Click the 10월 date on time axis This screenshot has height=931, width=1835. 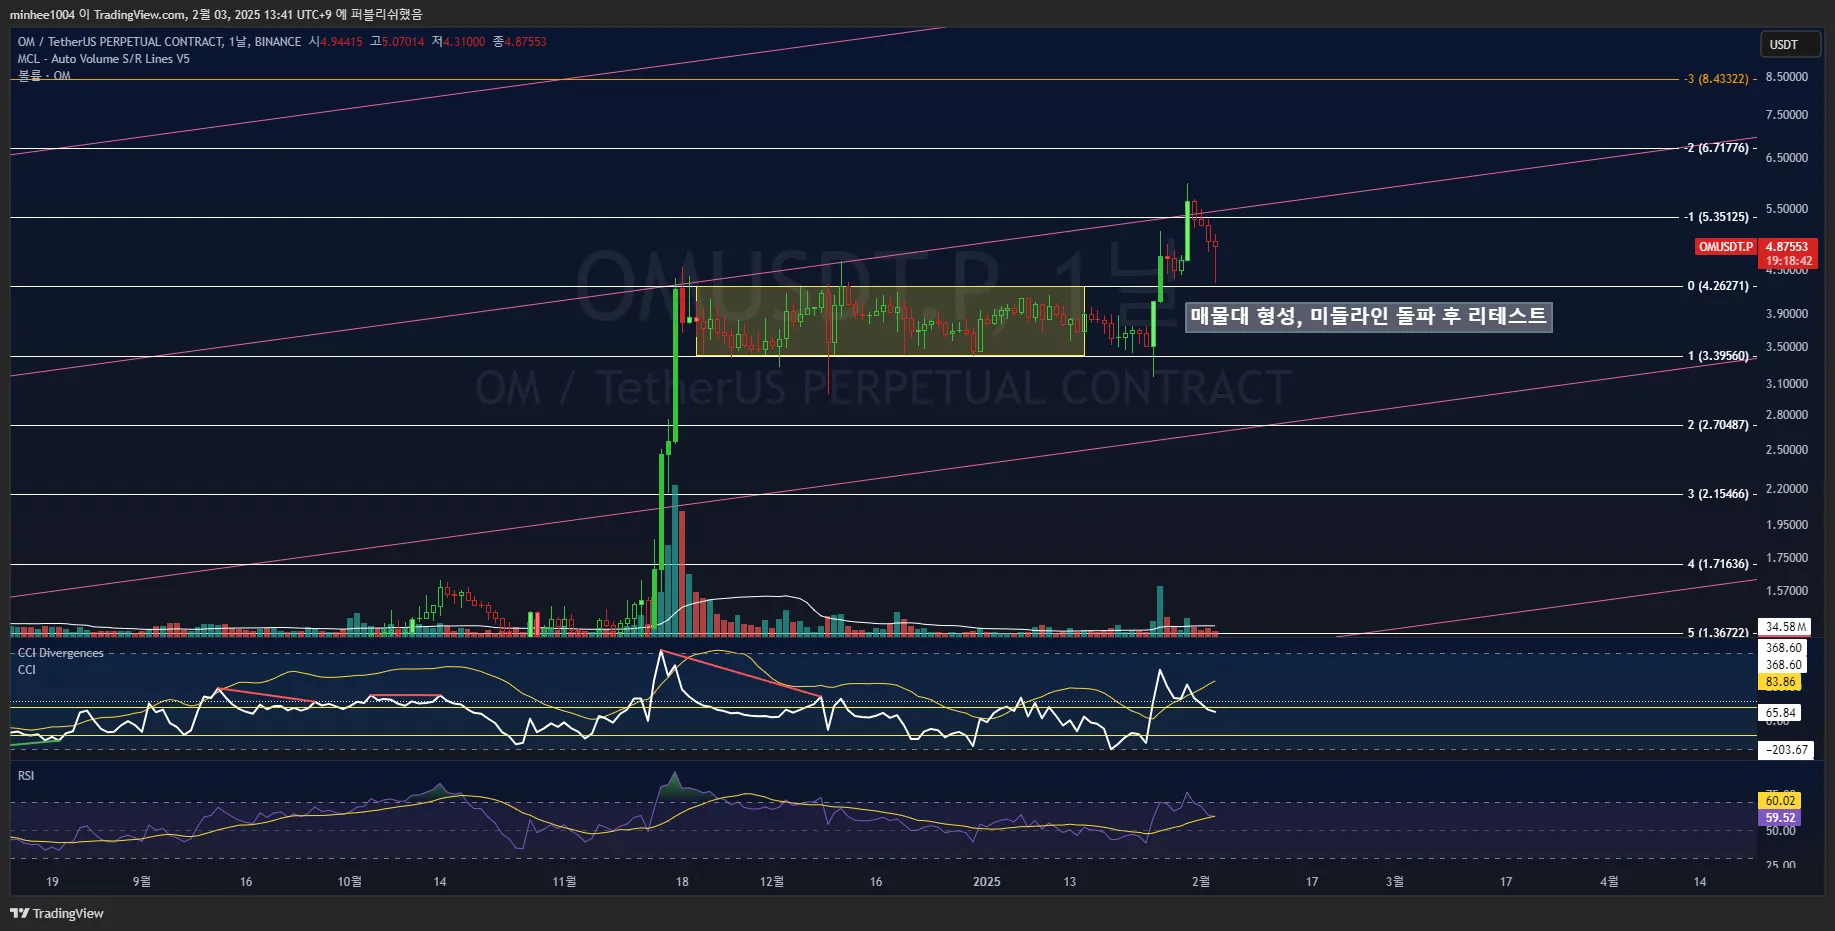pos(349,881)
